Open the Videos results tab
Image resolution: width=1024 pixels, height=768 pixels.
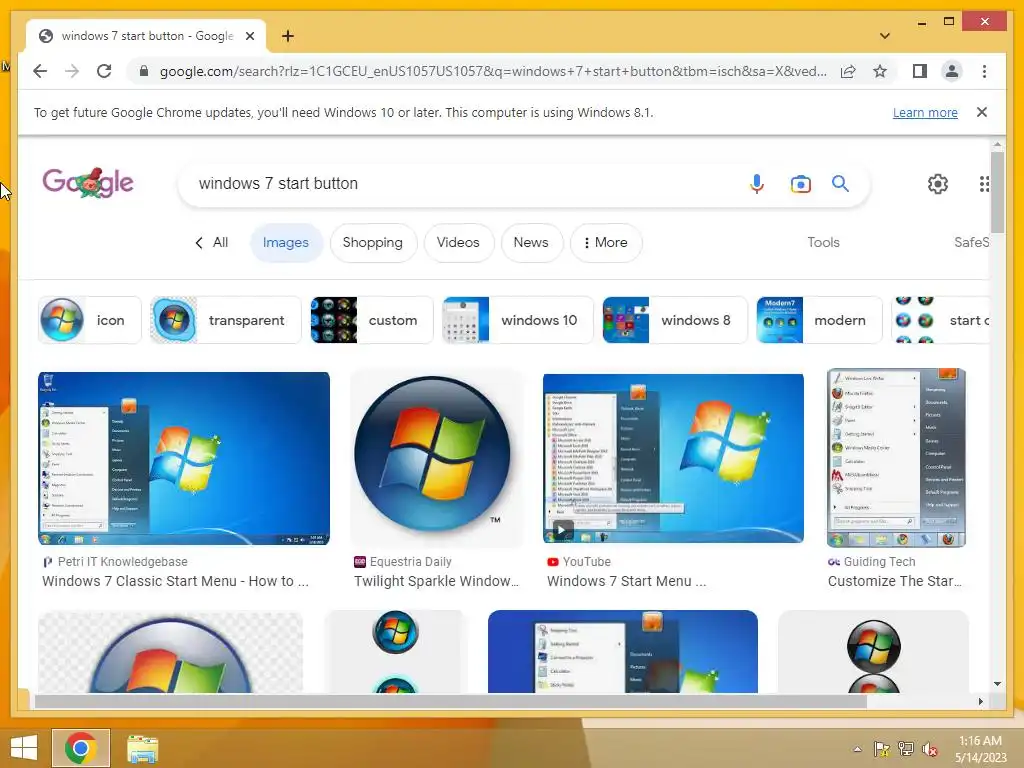pyautogui.click(x=458, y=242)
